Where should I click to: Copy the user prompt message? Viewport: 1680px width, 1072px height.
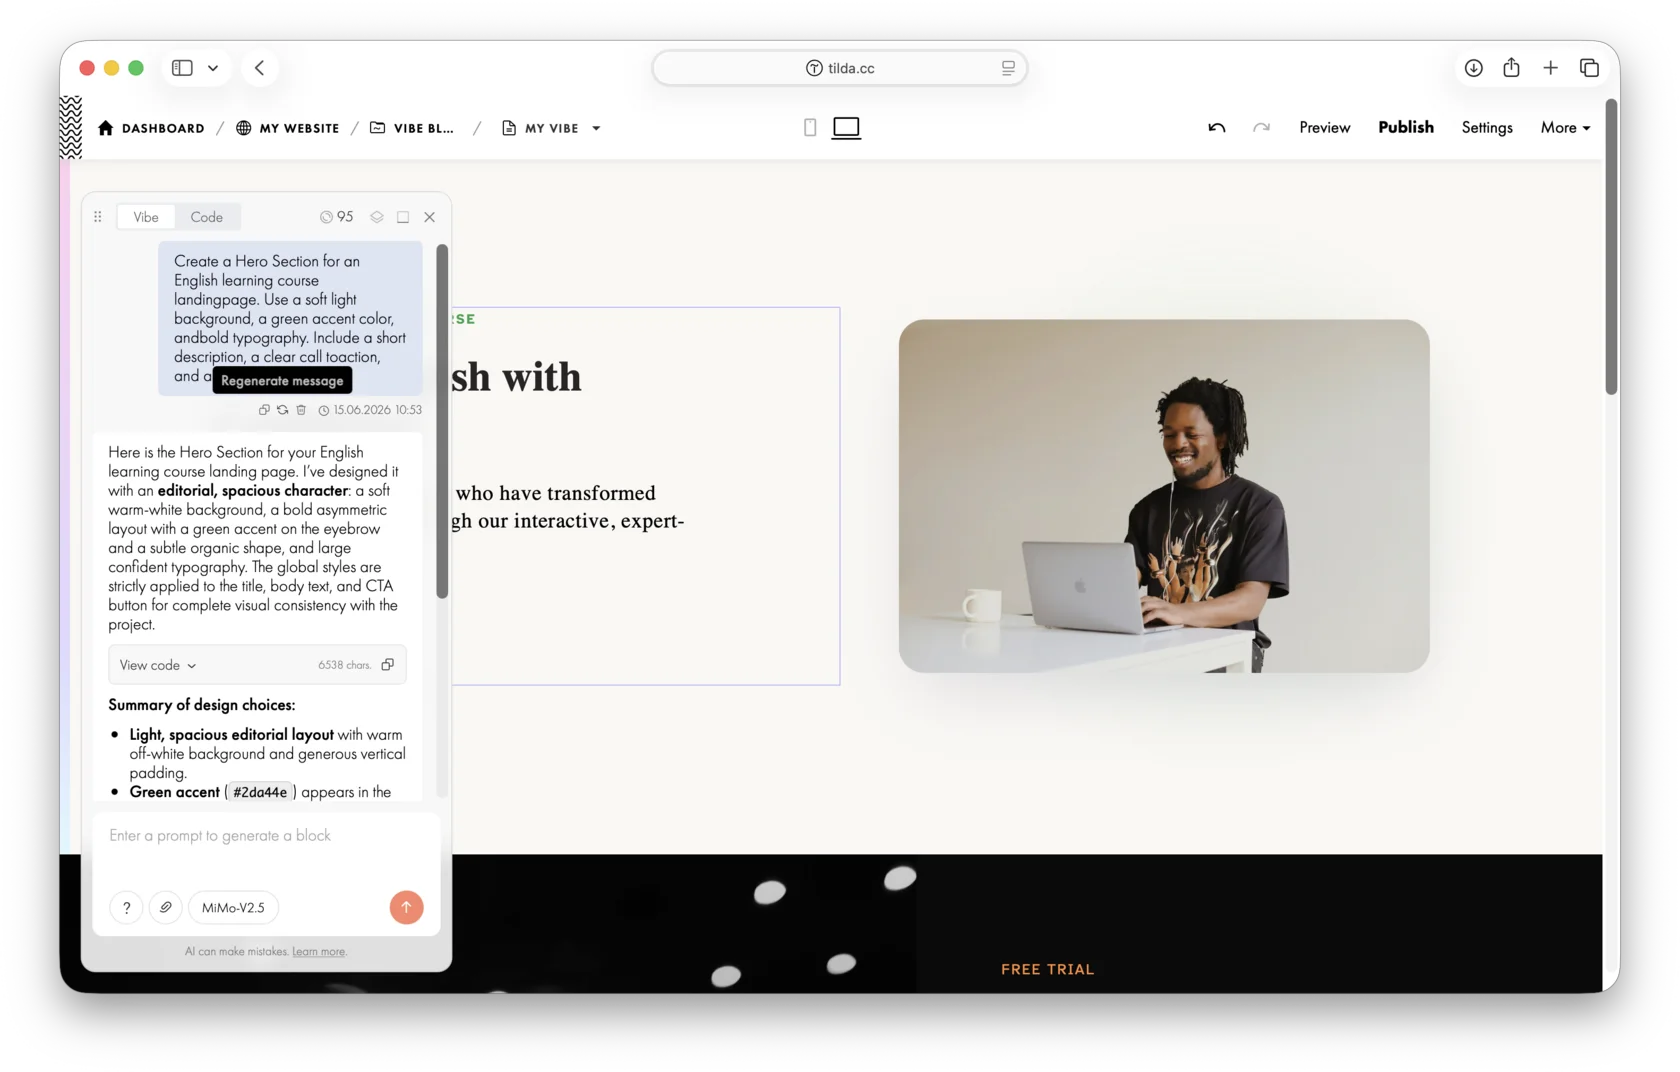tap(264, 410)
